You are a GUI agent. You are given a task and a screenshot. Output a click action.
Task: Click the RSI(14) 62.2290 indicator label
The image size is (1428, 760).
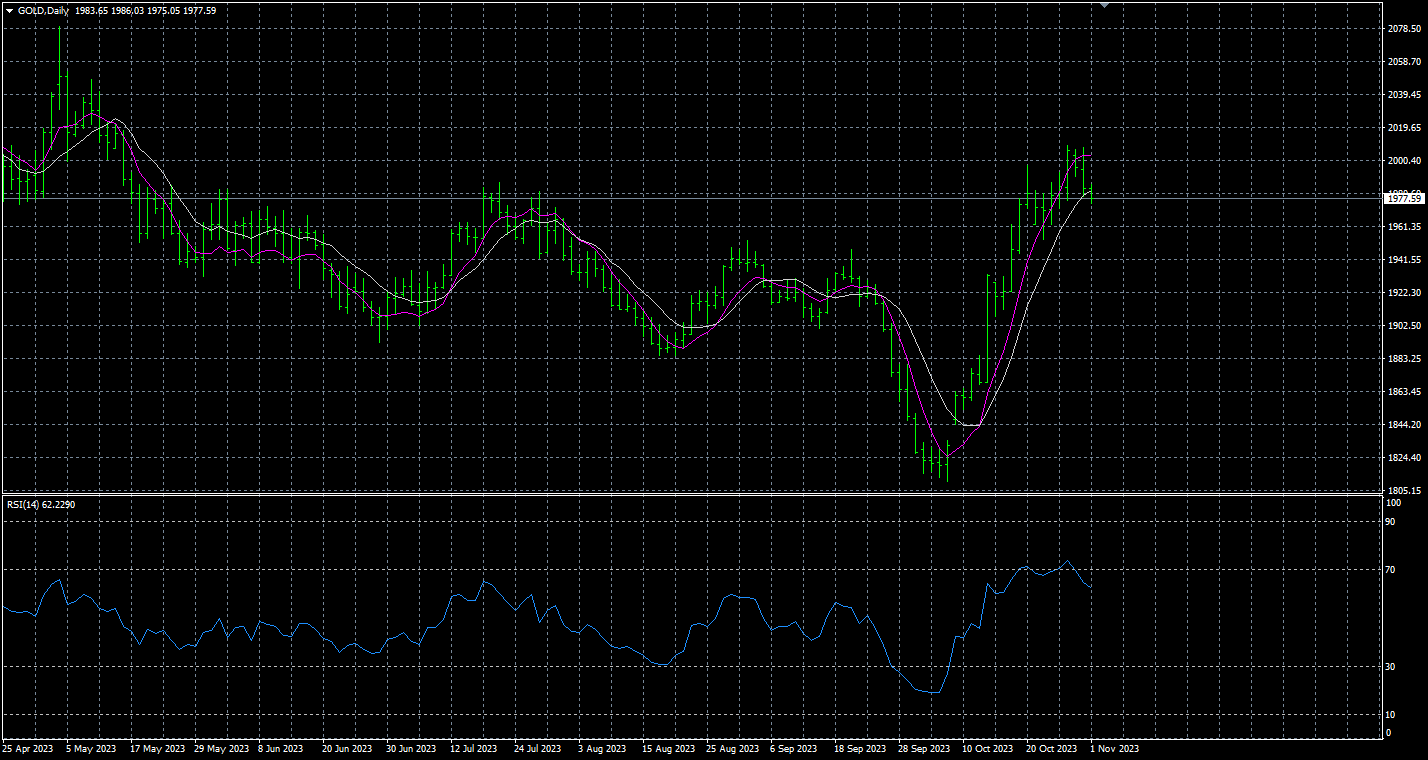click(x=41, y=505)
